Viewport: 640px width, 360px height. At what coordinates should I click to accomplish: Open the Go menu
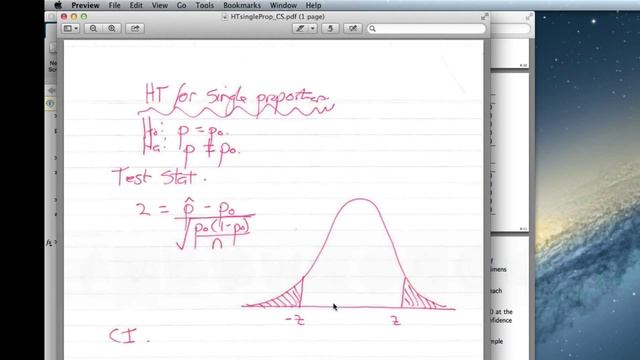tap(182, 5)
